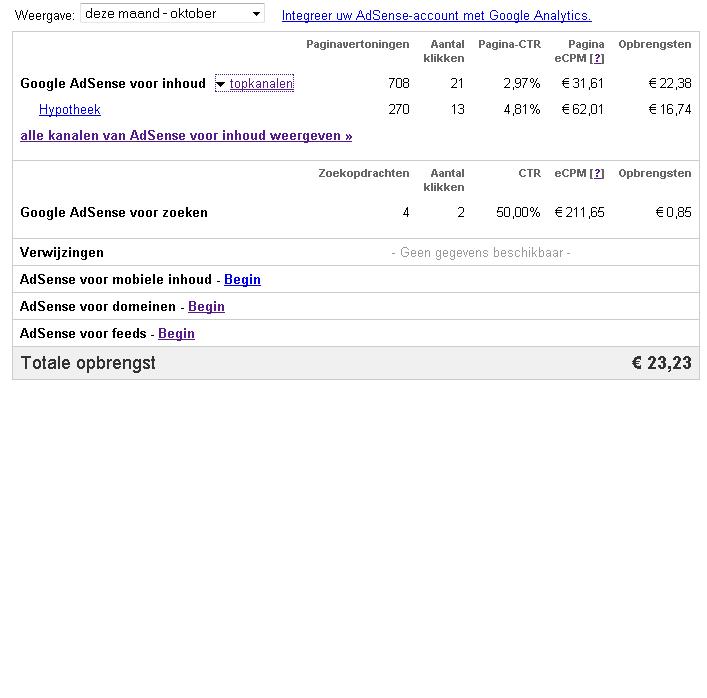Begin AdSense voor mobiele inhoud

pyautogui.click(x=242, y=280)
